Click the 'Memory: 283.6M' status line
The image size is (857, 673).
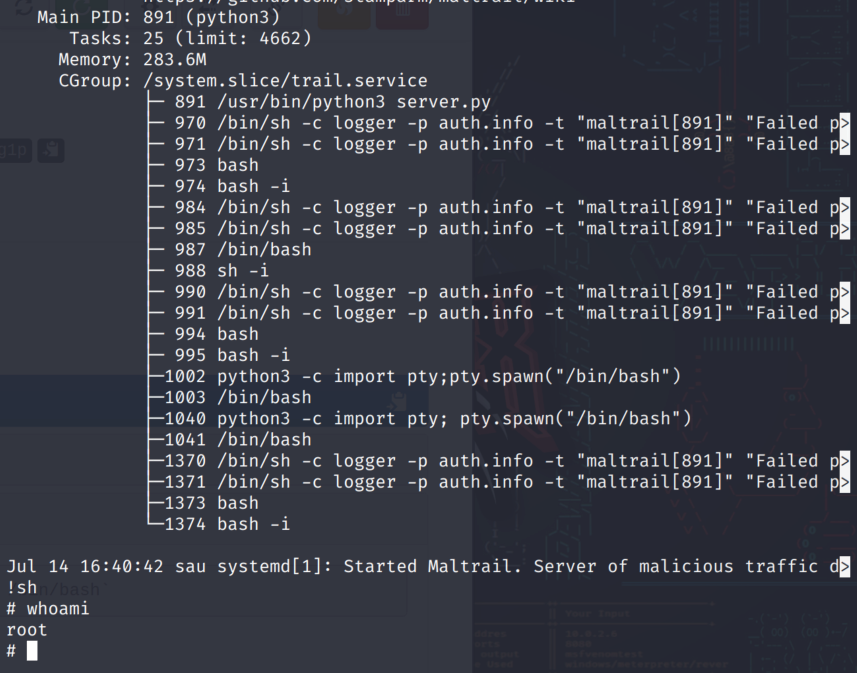click(132, 60)
